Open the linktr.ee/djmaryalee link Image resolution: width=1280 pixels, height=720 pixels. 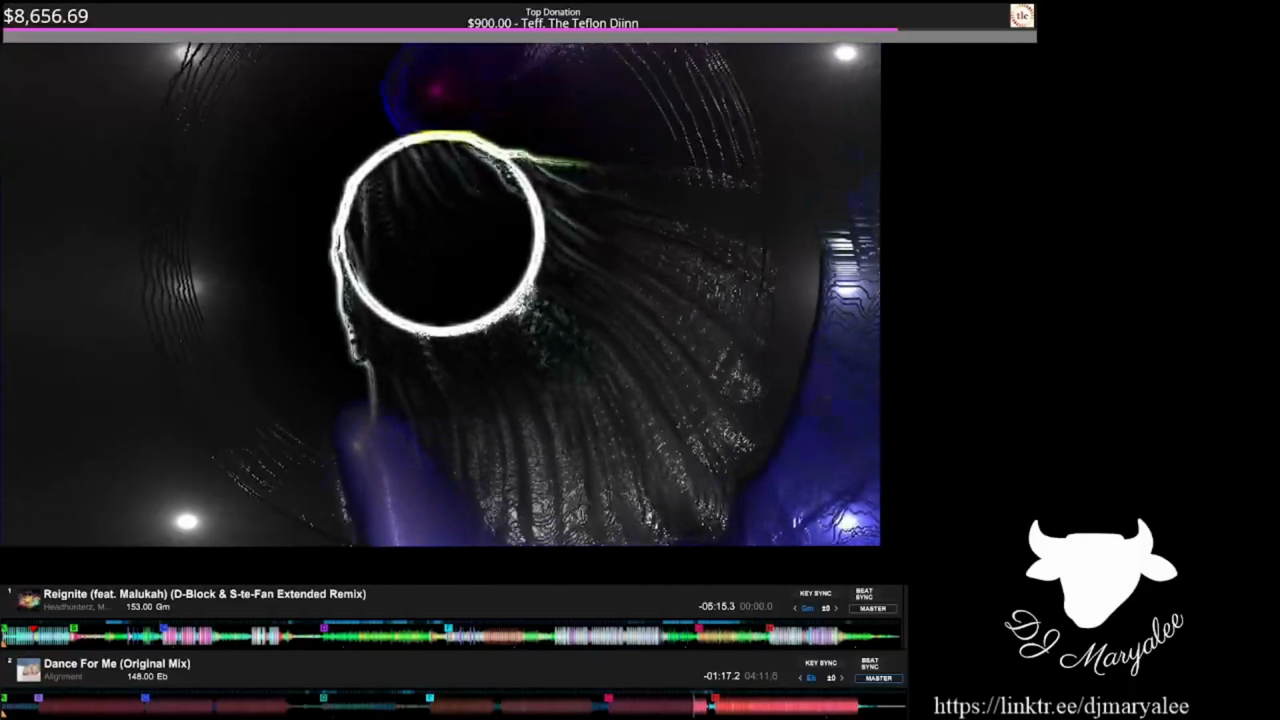pyautogui.click(x=1060, y=705)
